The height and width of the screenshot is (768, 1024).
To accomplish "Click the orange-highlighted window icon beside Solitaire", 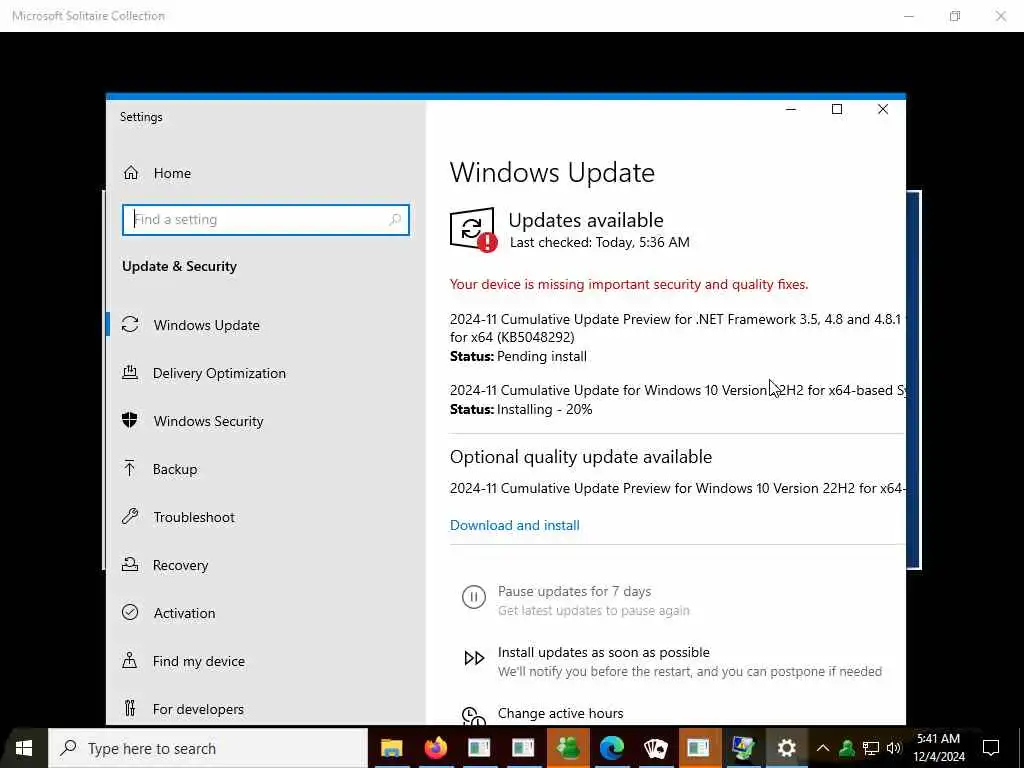I will [699, 748].
